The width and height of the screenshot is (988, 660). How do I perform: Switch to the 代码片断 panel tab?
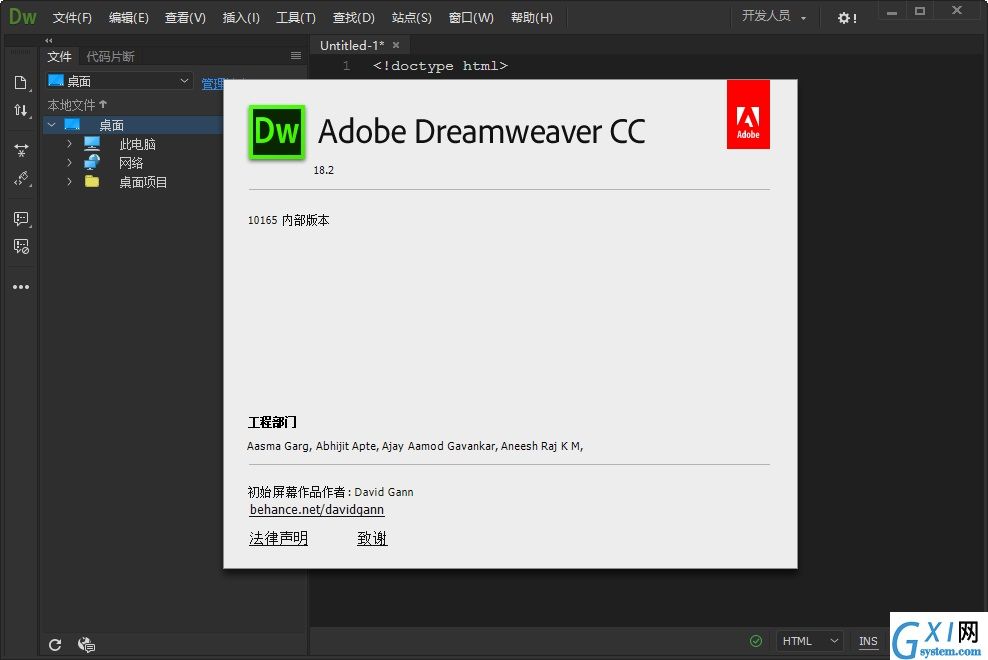(110, 56)
